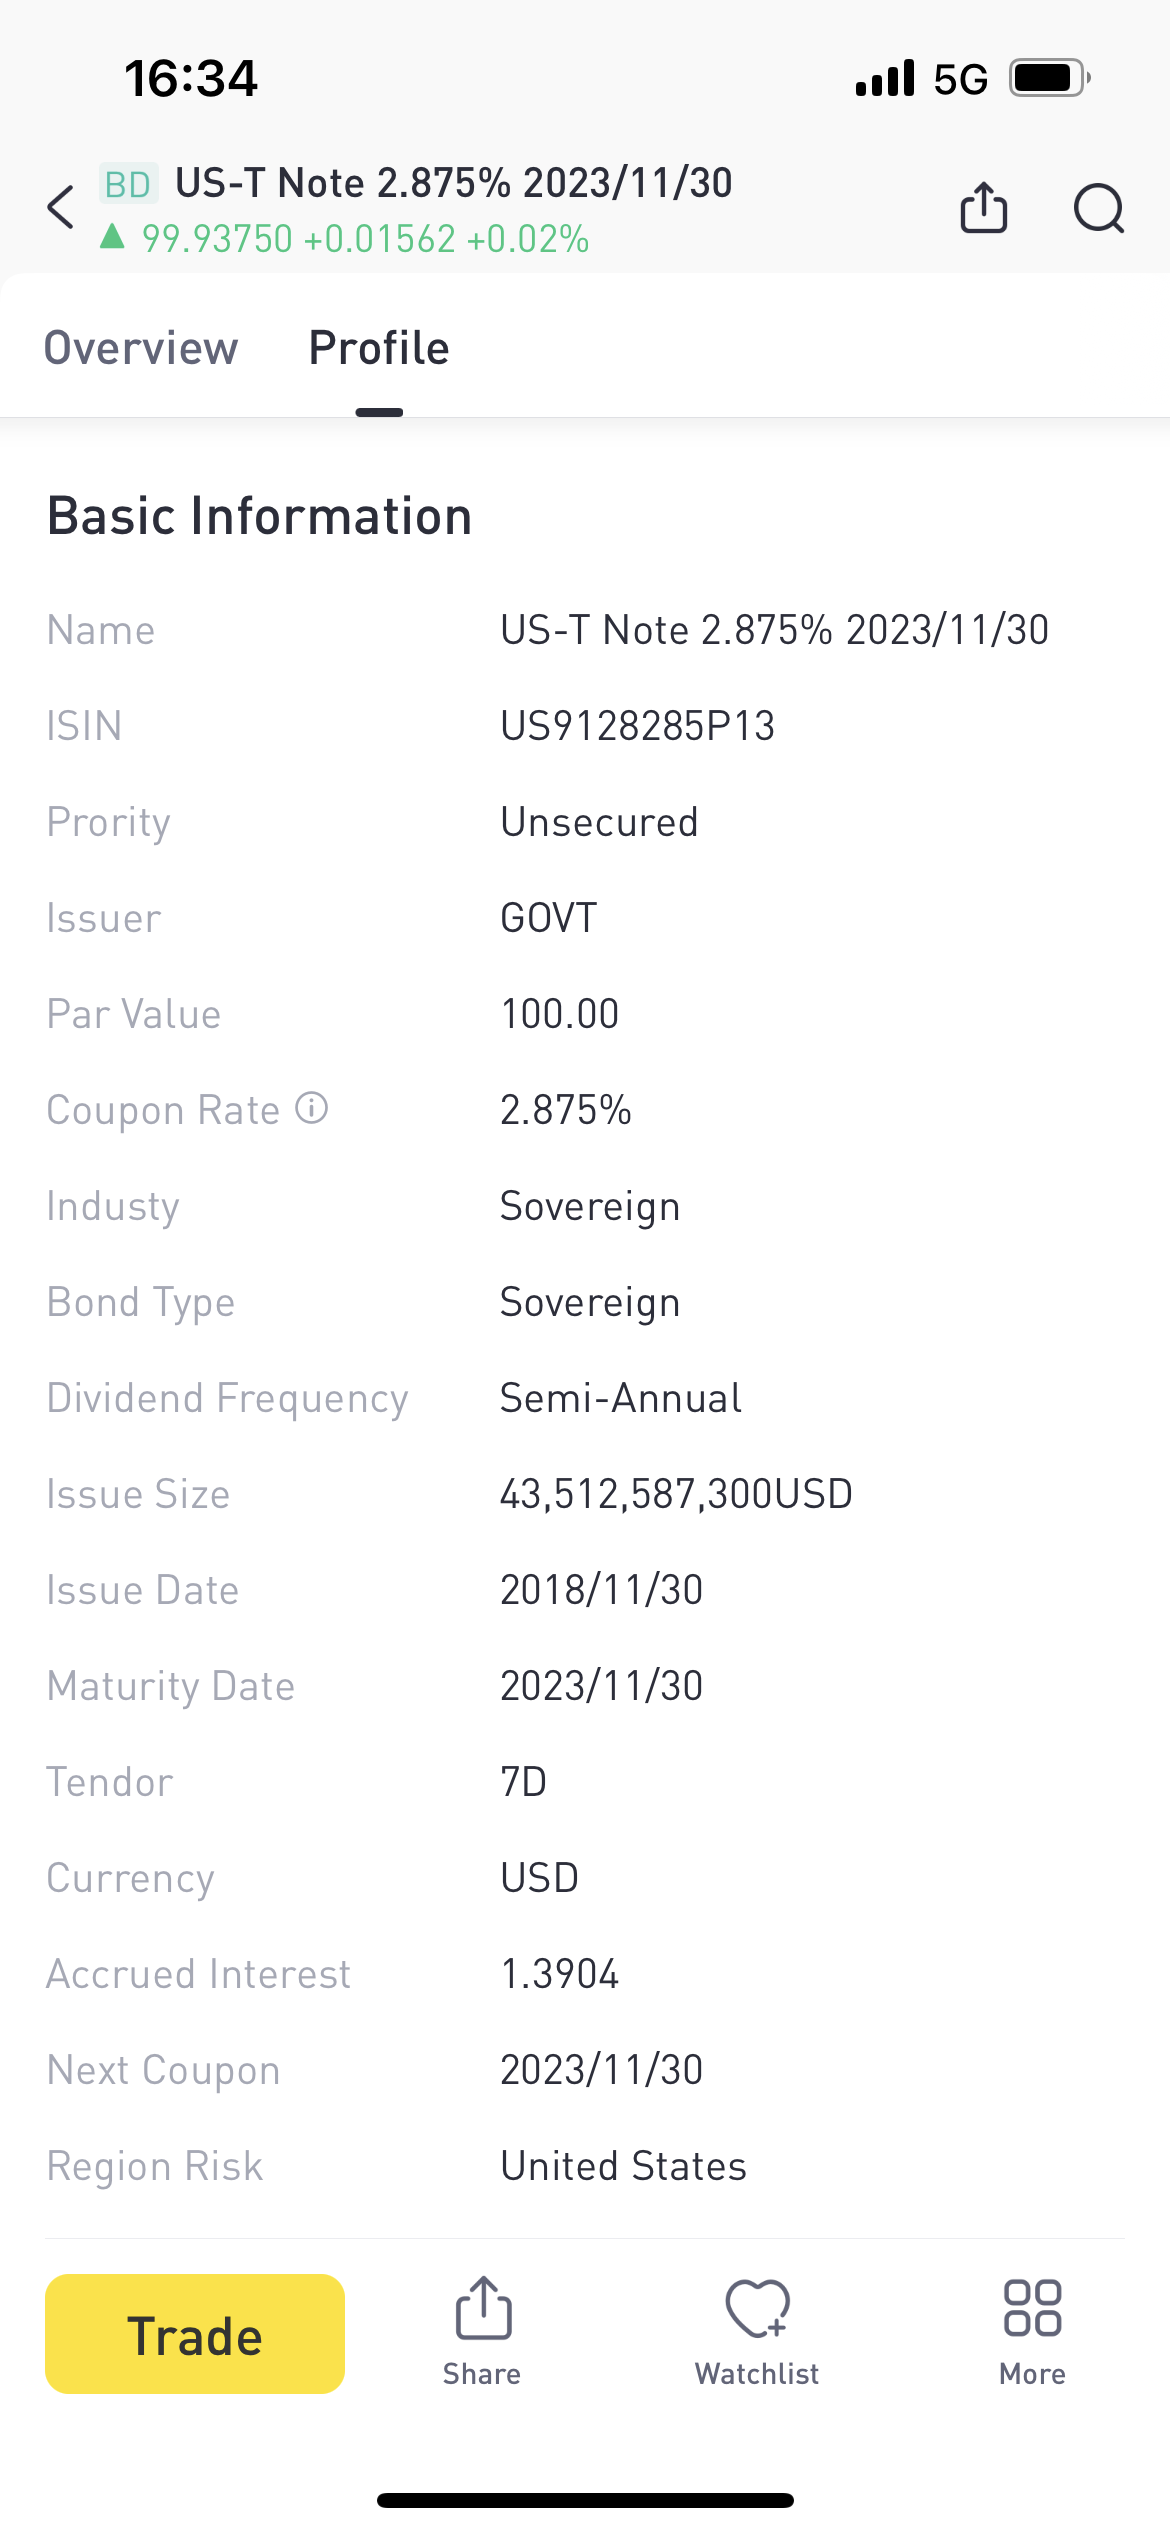This screenshot has width=1170, height=2532.
Task: Tap the Basic Information heading
Action: click(x=260, y=516)
